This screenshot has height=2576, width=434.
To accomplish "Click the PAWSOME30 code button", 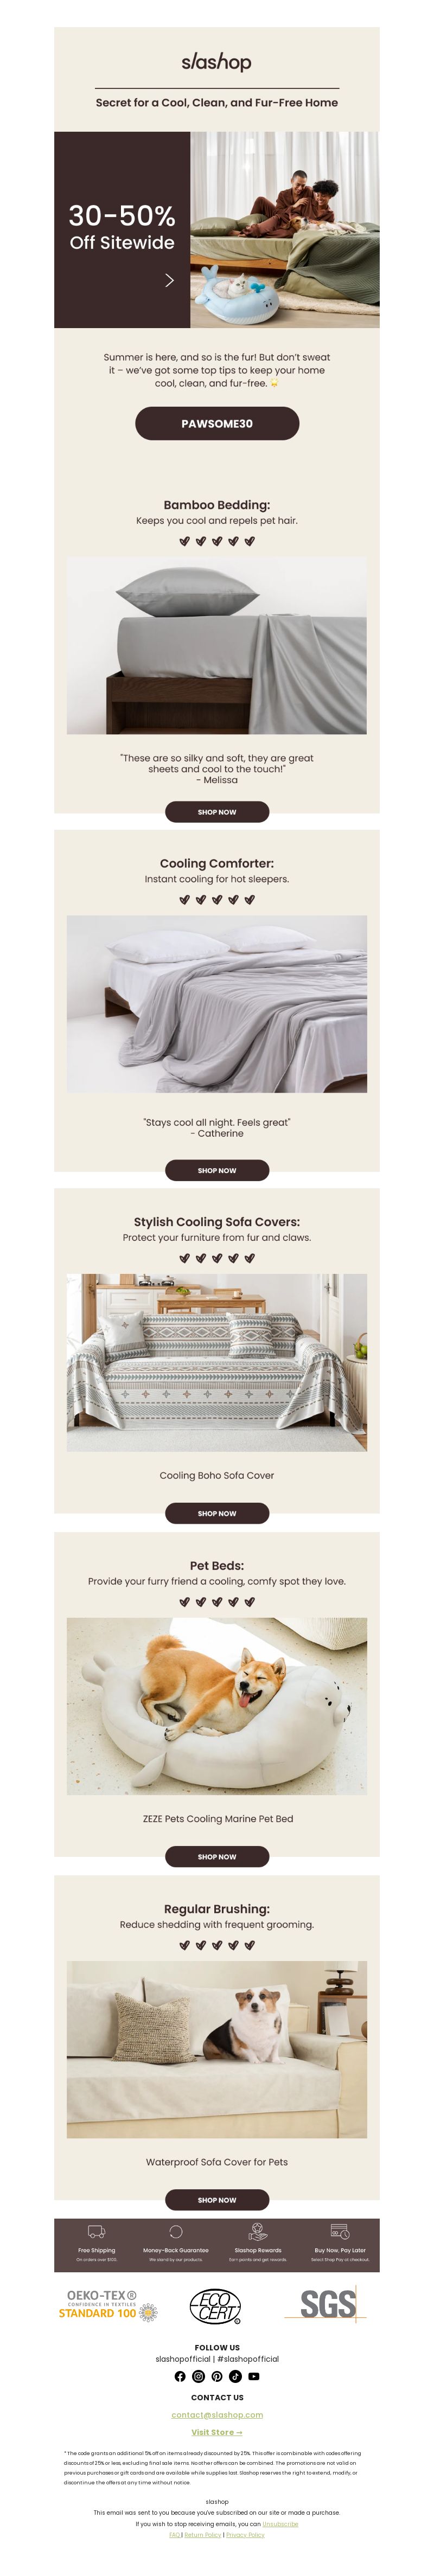I will pos(217,423).
